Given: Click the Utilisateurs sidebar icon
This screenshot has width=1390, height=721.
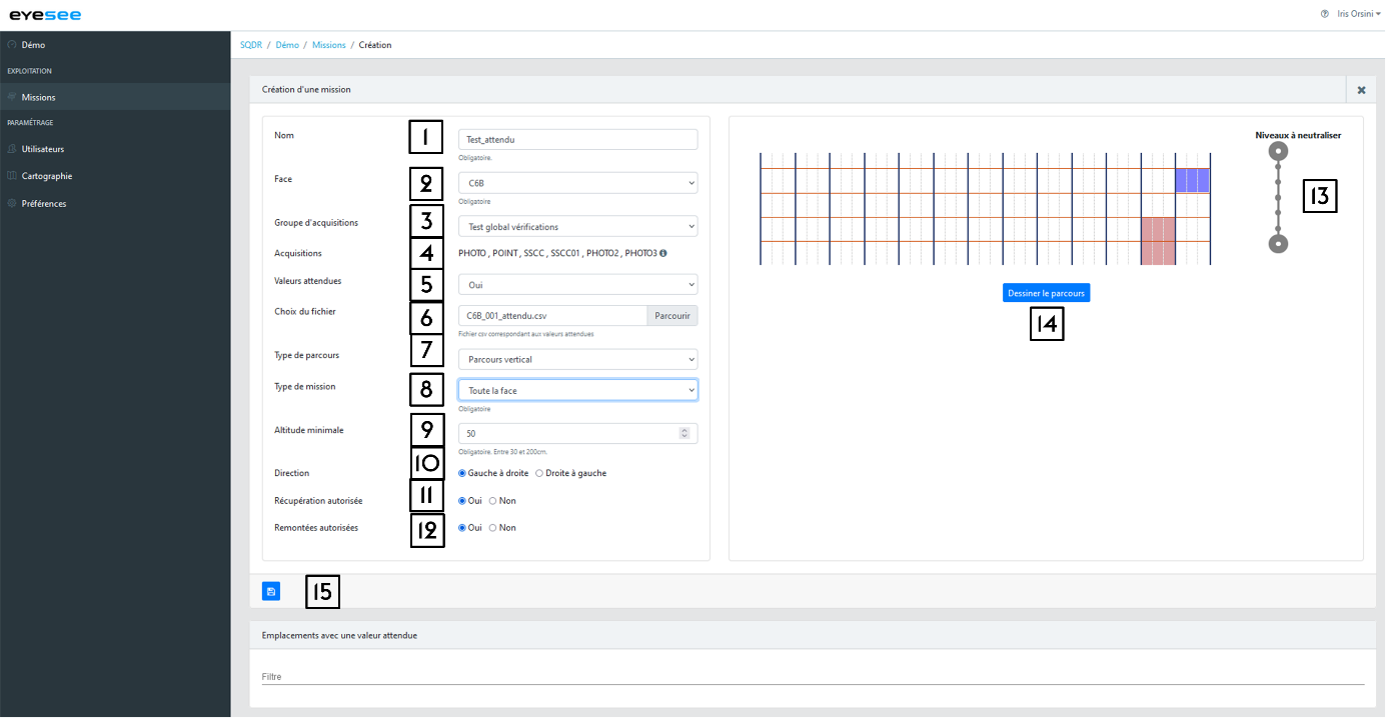Looking at the screenshot, I should [12, 149].
